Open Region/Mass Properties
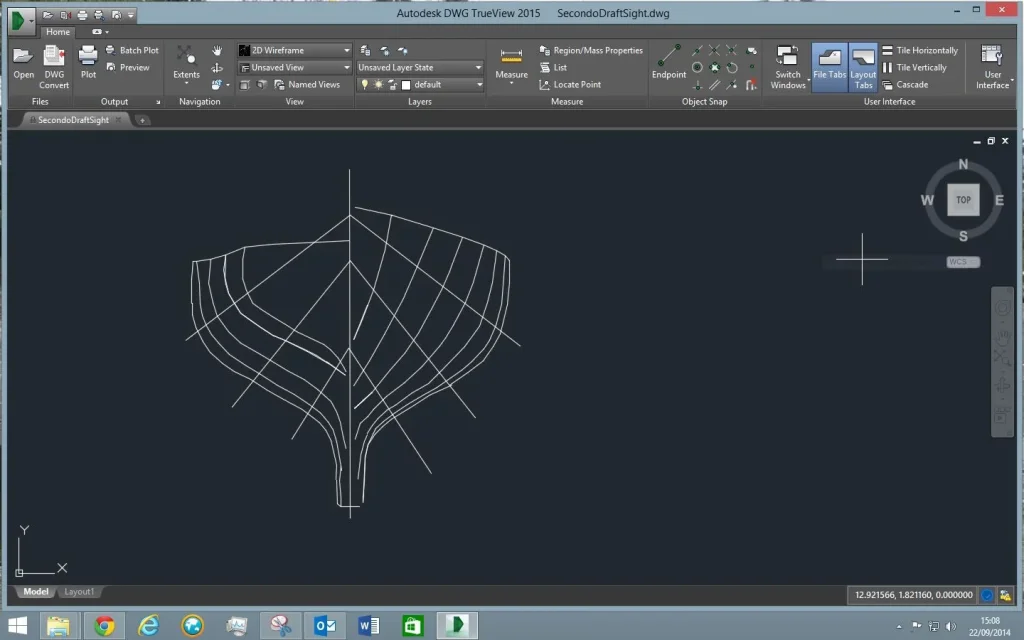The image size is (1024, 640). [x=591, y=50]
